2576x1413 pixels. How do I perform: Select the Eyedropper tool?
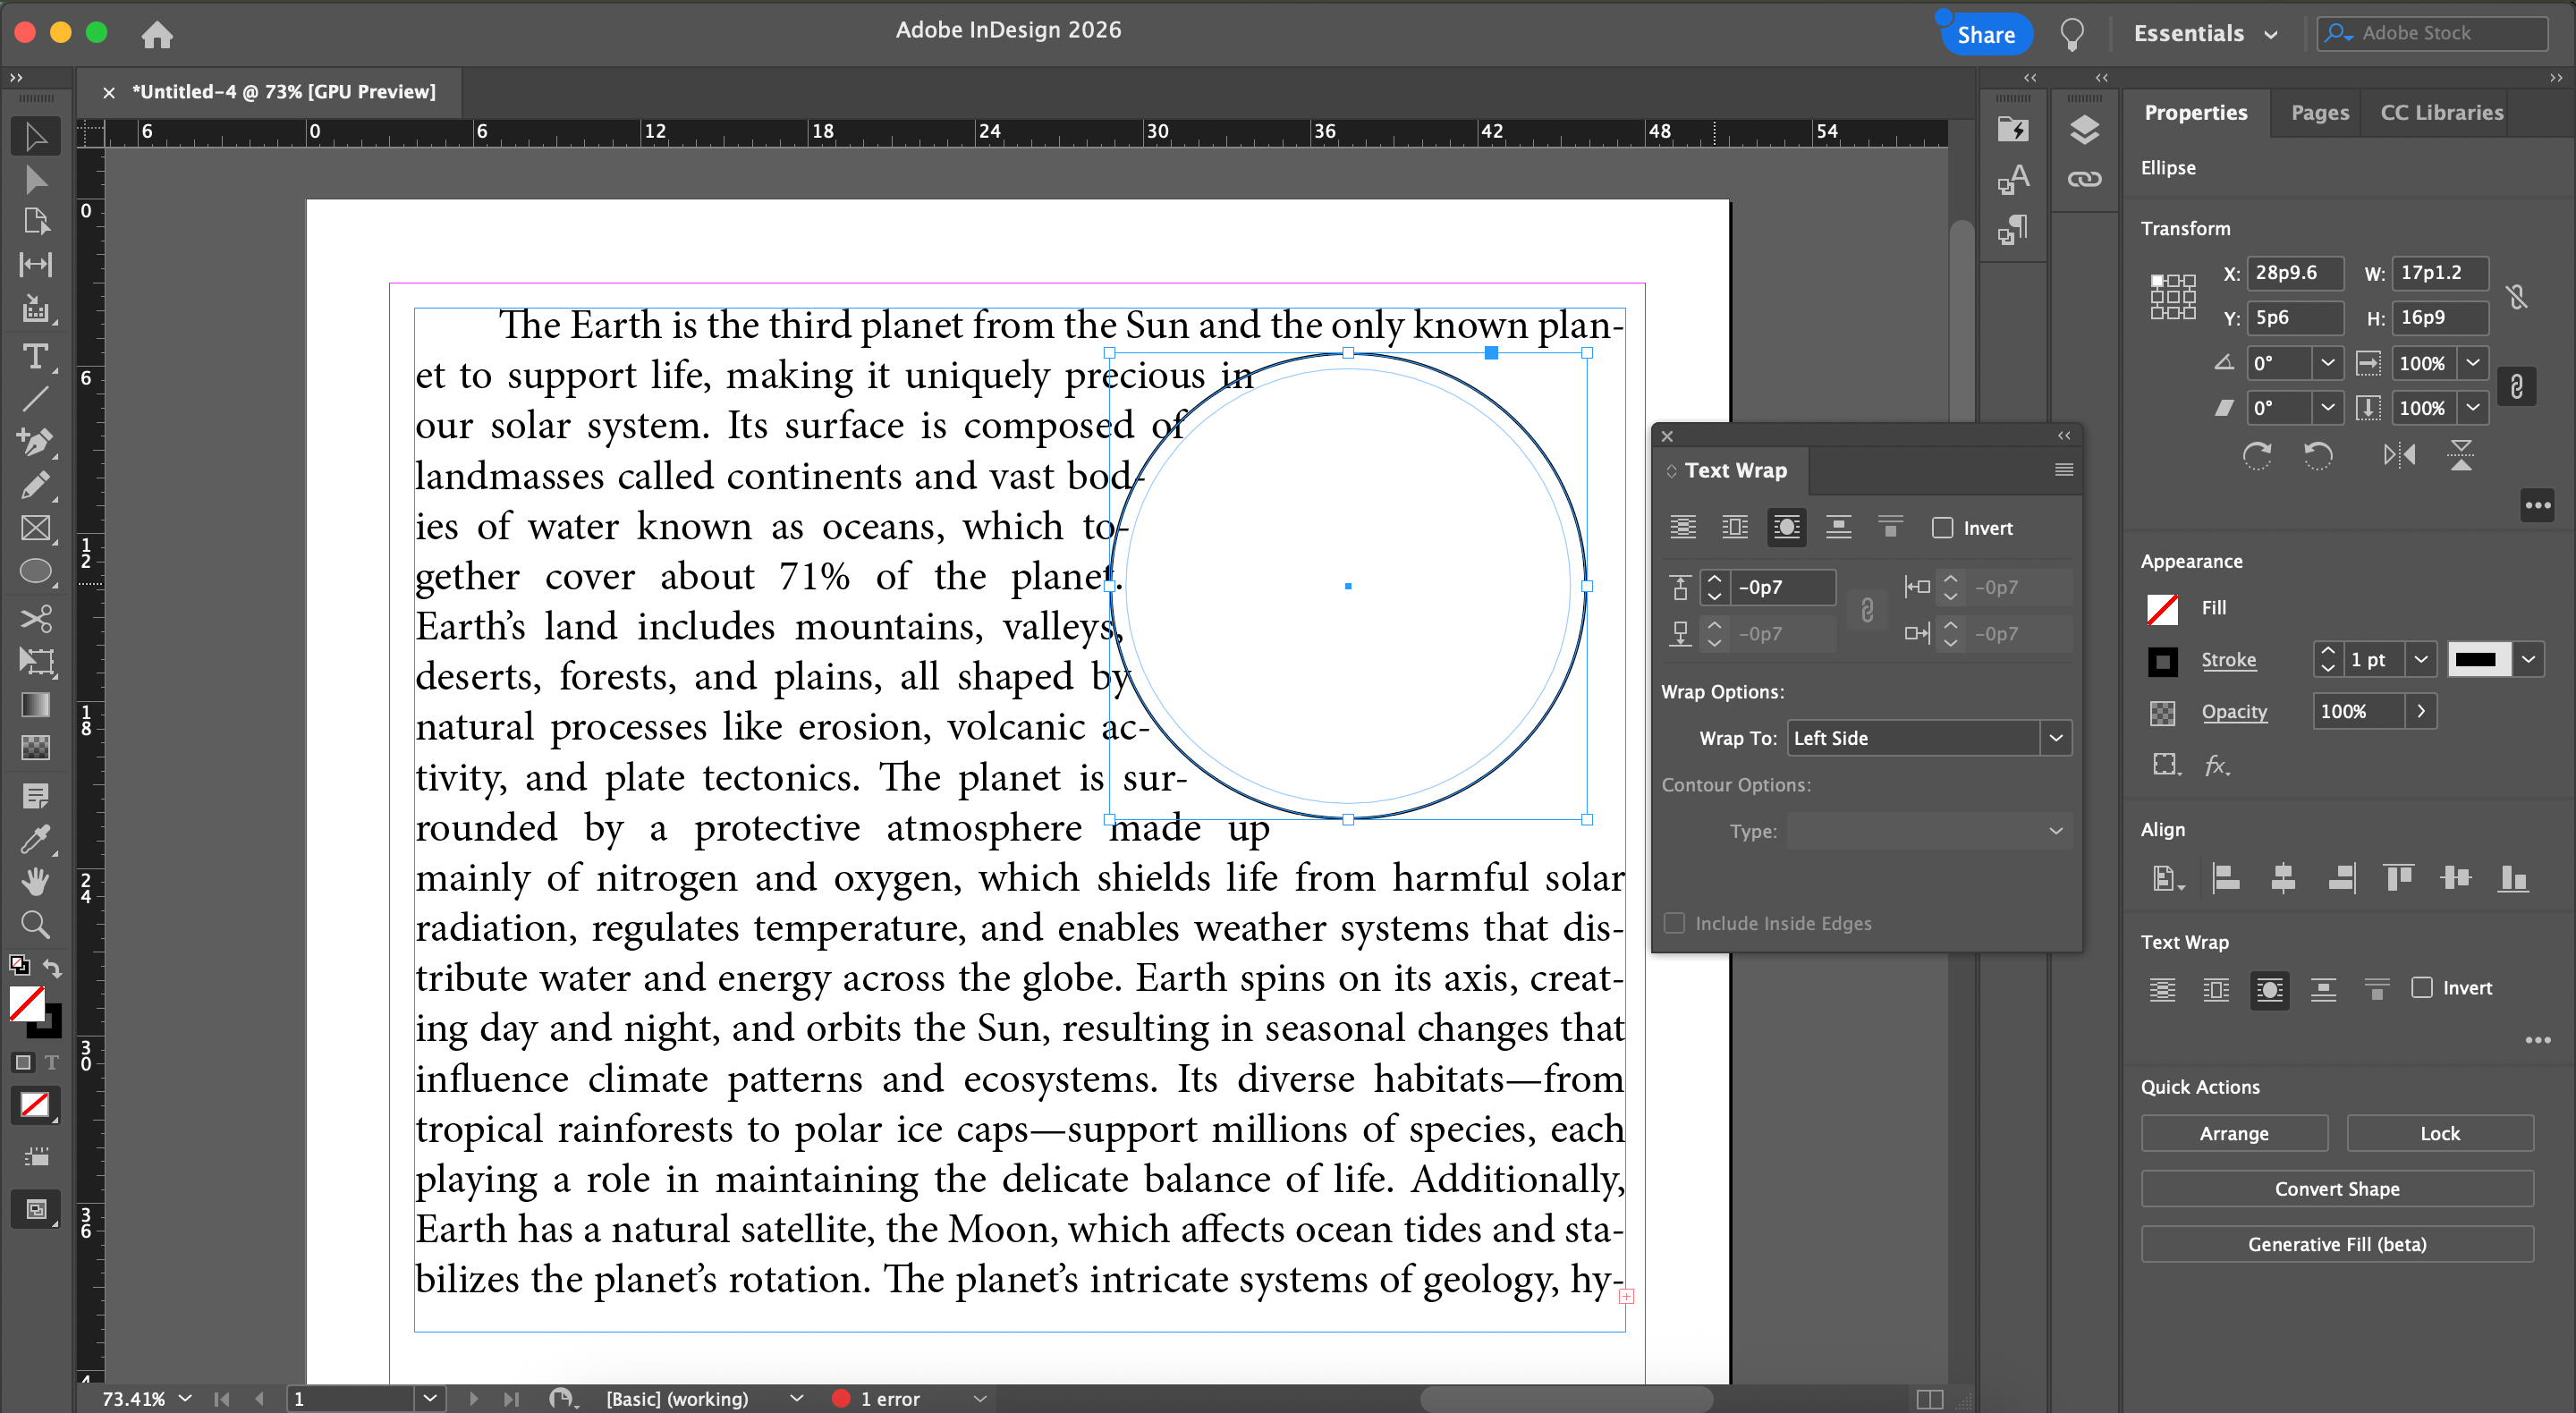pyautogui.click(x=35, y=838)
